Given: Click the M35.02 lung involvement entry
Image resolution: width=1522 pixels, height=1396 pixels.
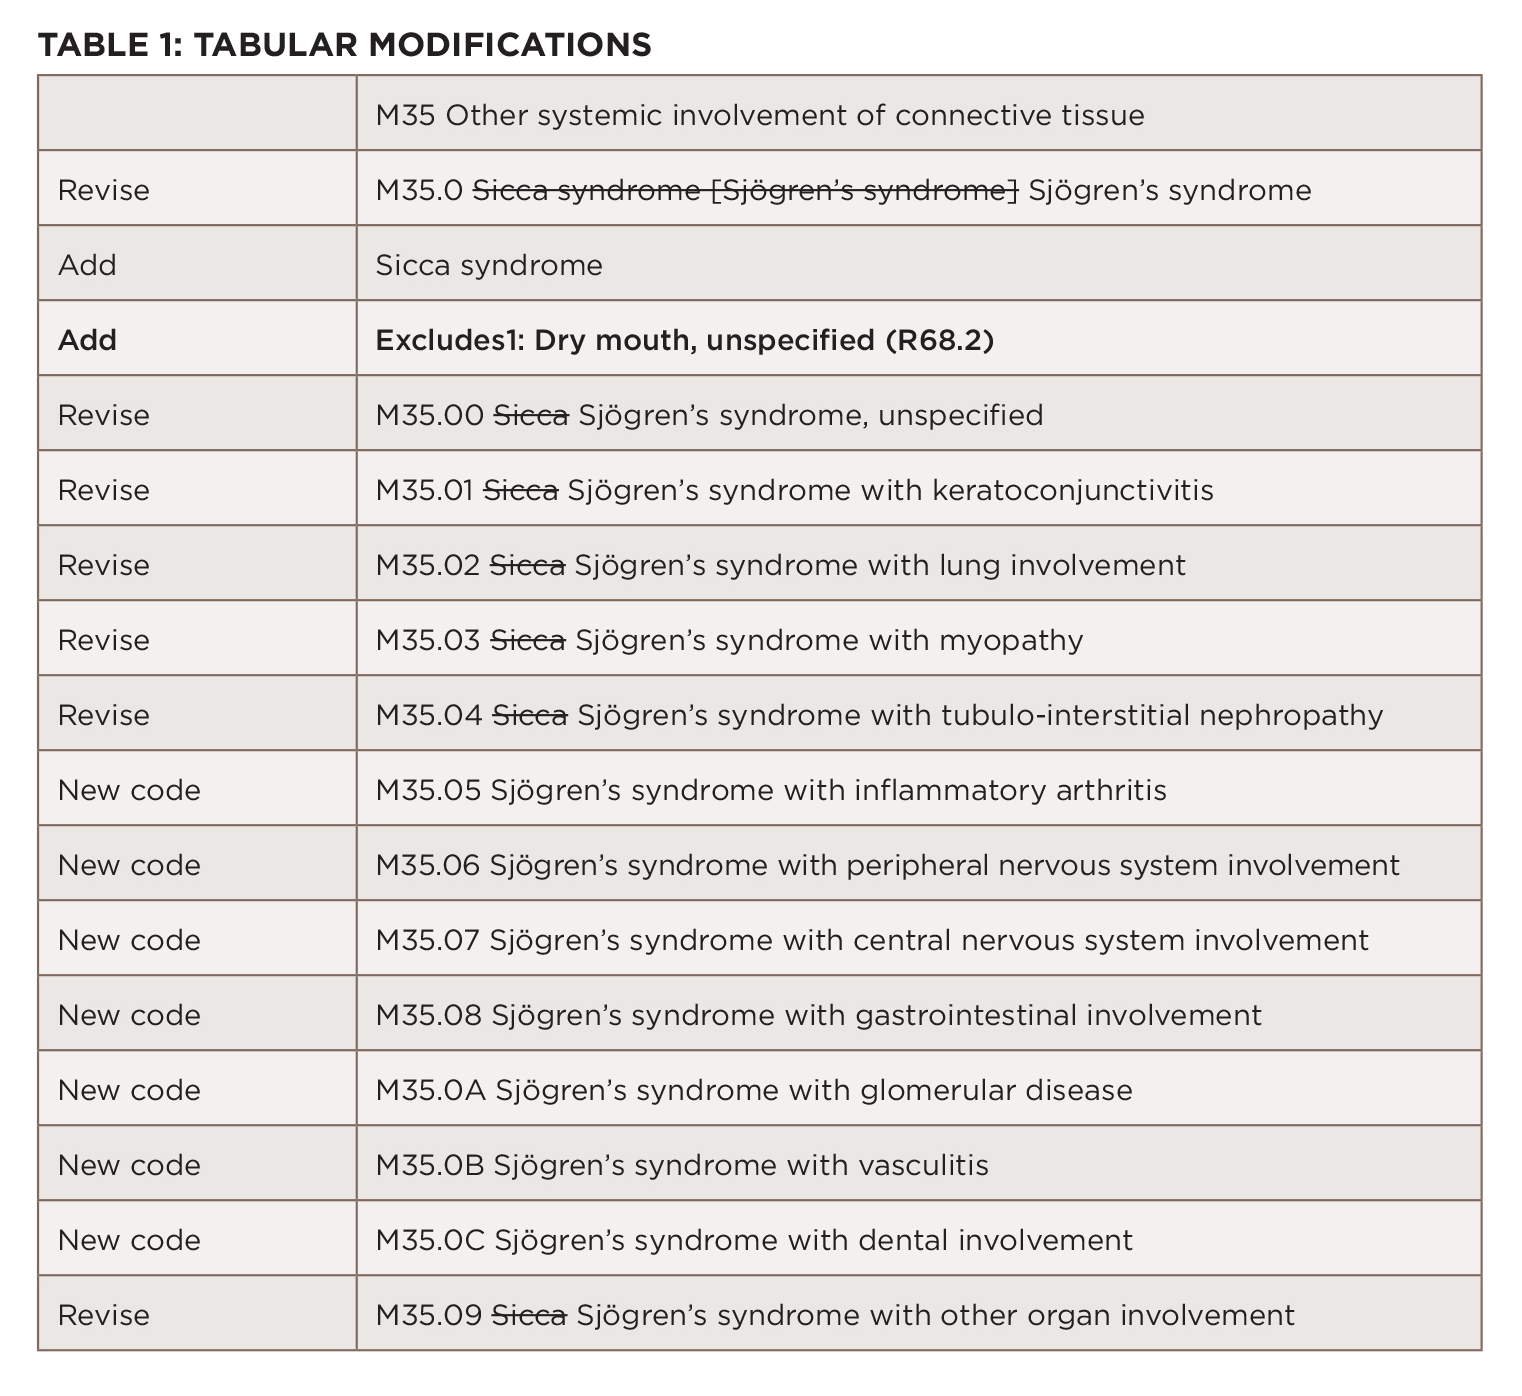Looking at the screenshot, I should pos(780,565).
